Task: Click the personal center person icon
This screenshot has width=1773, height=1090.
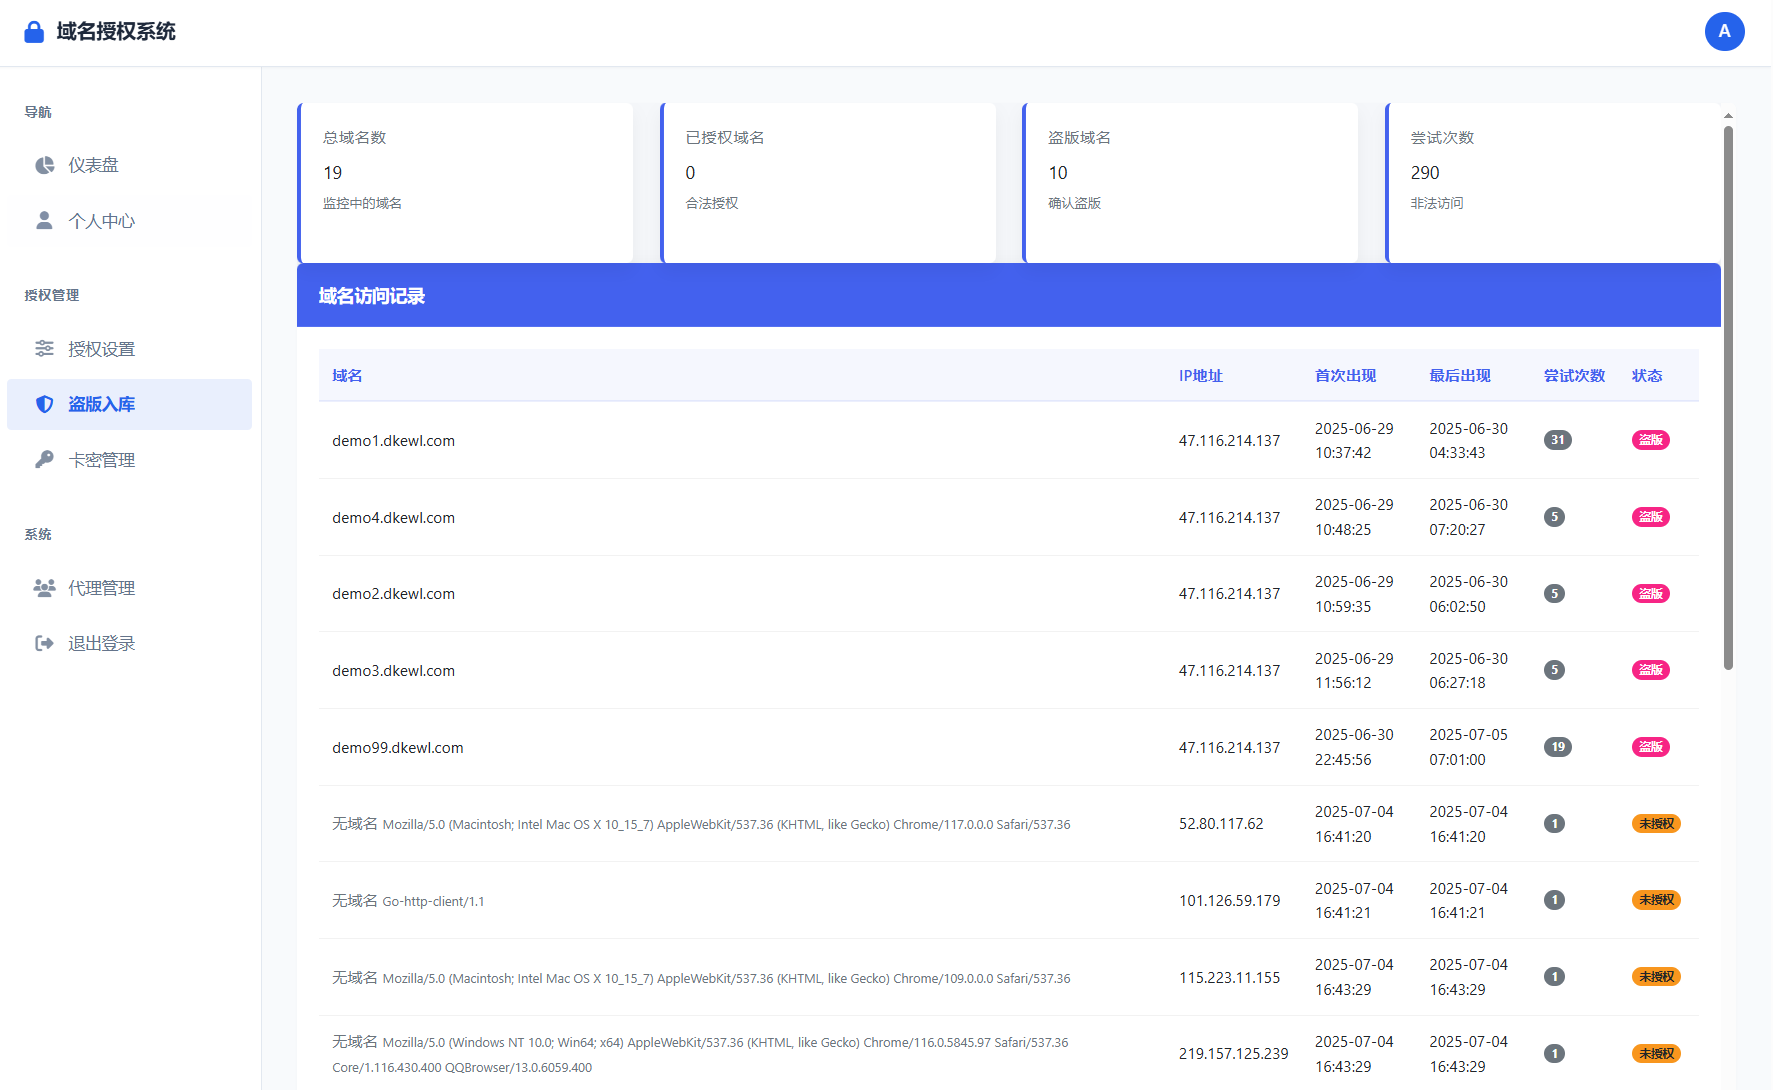Action: pyautogui.click(x=44, y=221)
